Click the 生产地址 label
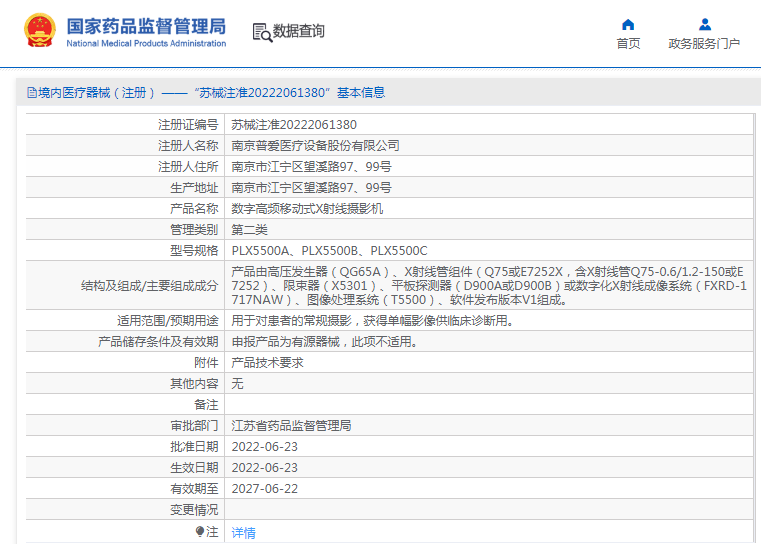761x544 pixels. coord(194,188)
